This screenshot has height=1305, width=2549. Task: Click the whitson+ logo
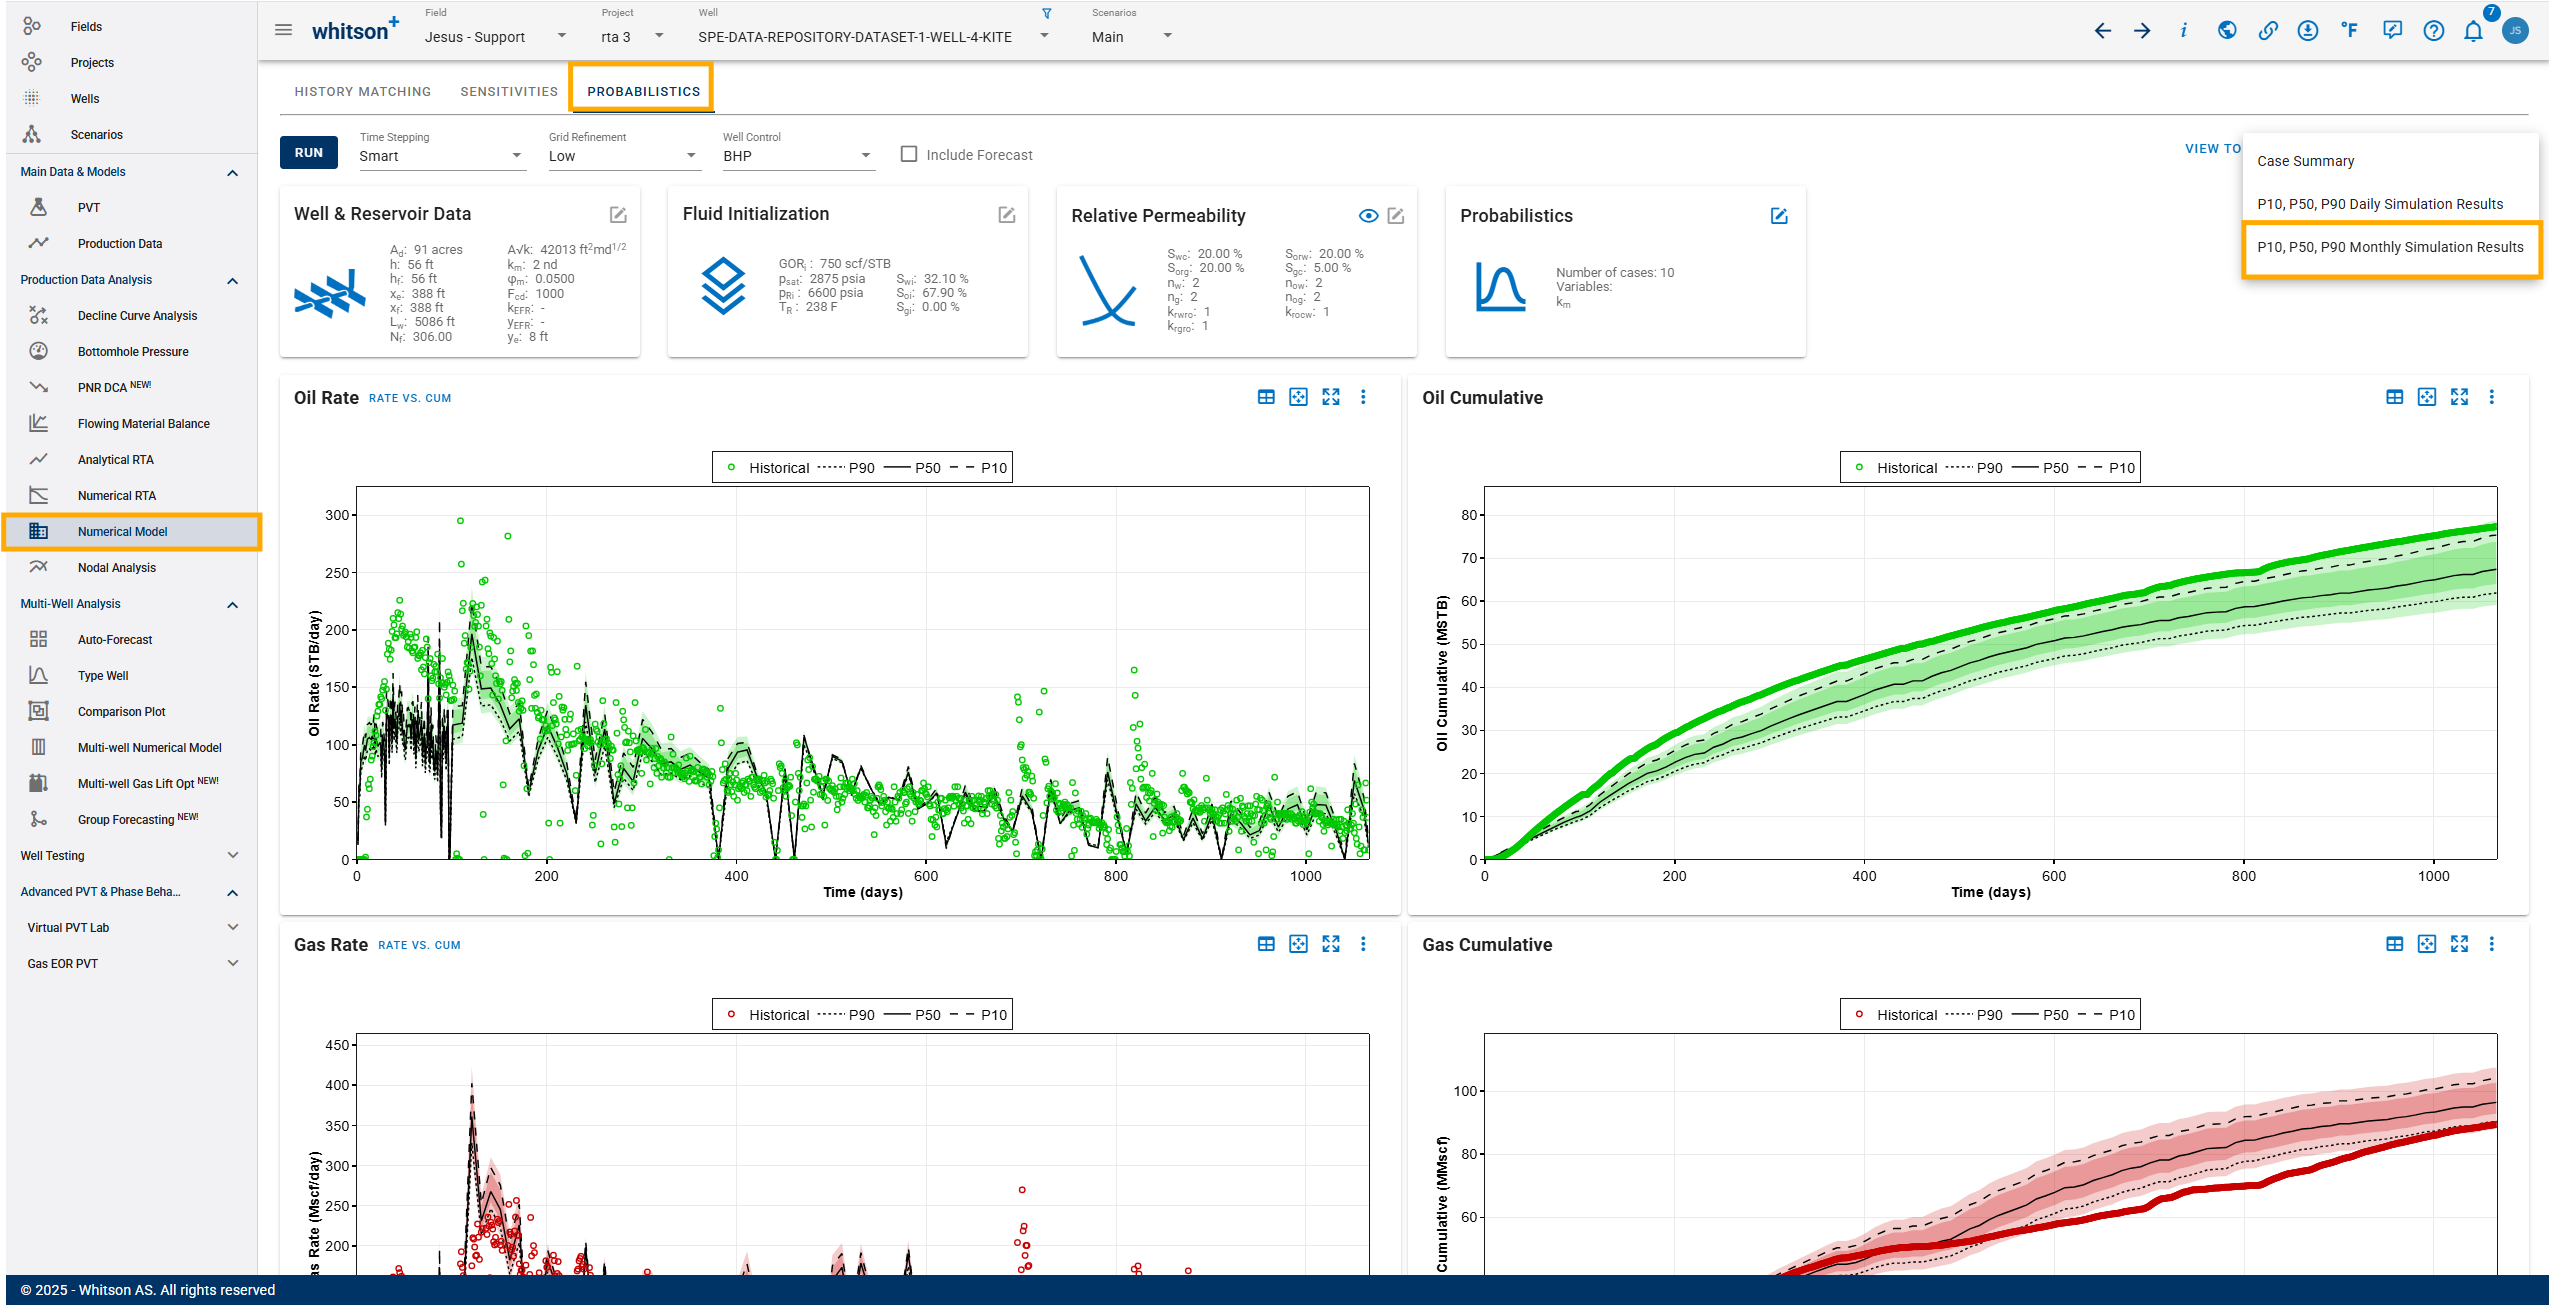(x=355, y=30)
